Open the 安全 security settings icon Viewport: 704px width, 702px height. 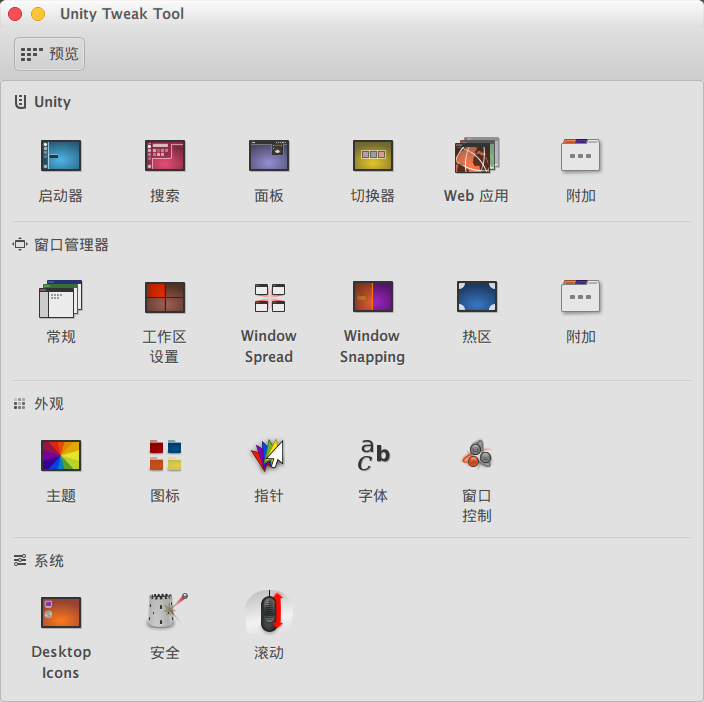pos(166,610)
